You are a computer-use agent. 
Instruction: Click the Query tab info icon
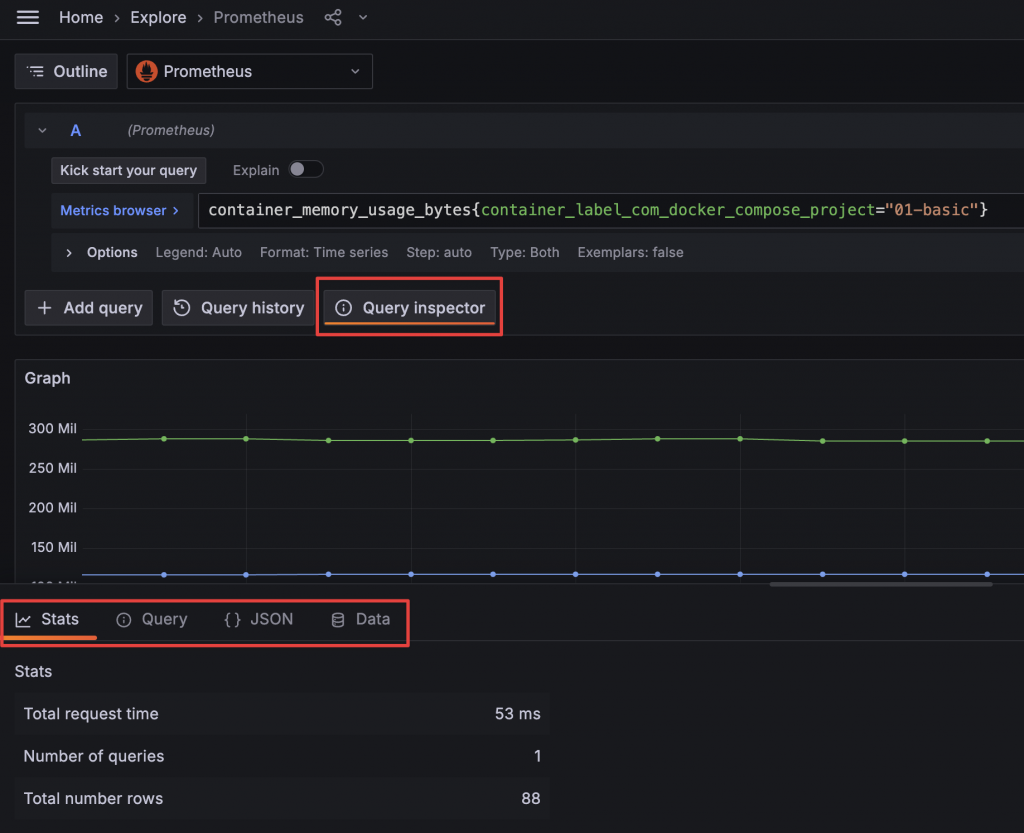click(123, 620)
